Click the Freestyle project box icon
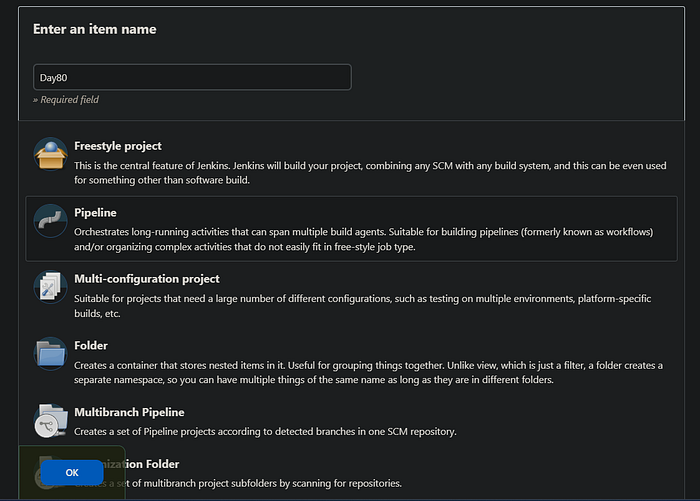 point(50,154)
